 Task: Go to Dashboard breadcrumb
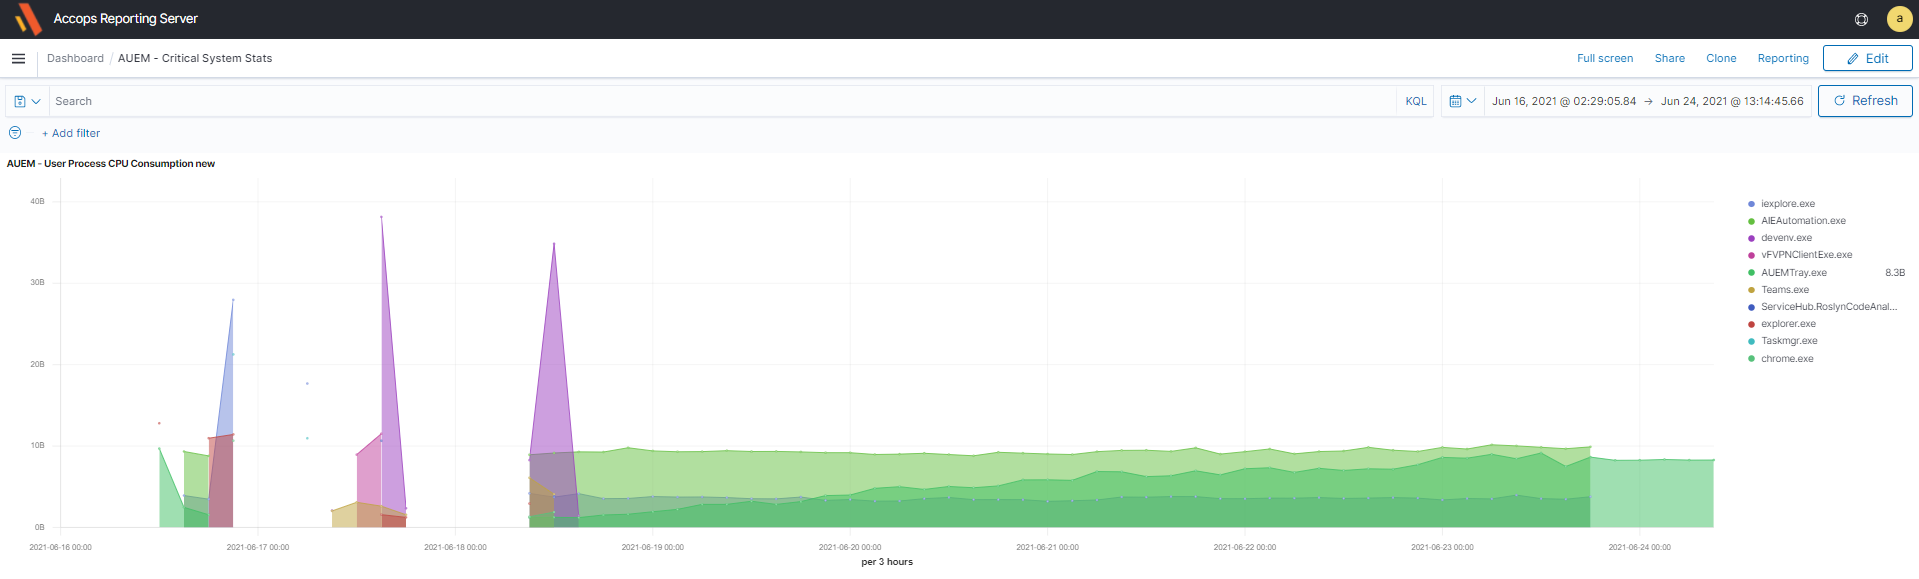75,58
